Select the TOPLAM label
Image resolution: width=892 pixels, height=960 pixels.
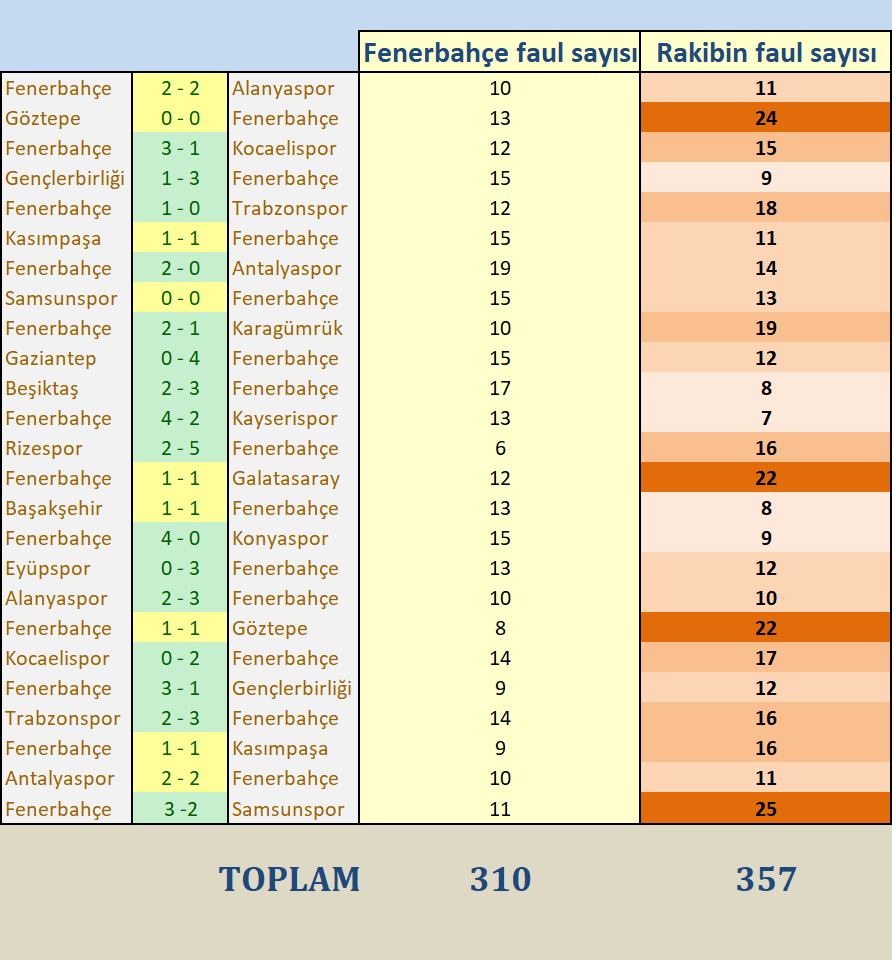click(x=289, y=879)
